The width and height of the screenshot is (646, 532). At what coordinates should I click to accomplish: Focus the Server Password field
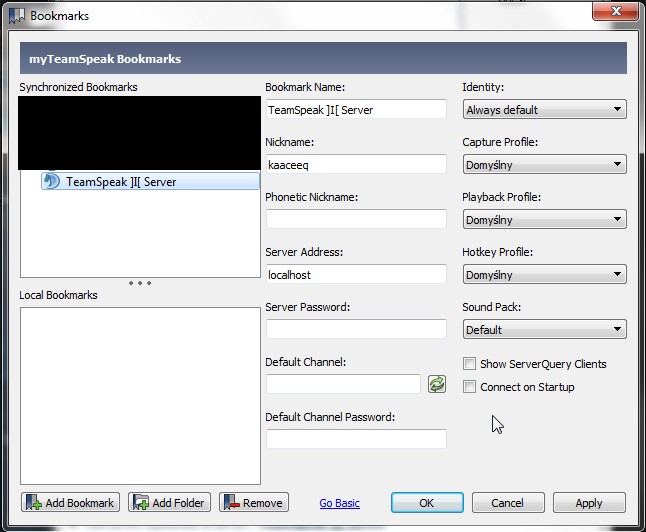(356, 329)
